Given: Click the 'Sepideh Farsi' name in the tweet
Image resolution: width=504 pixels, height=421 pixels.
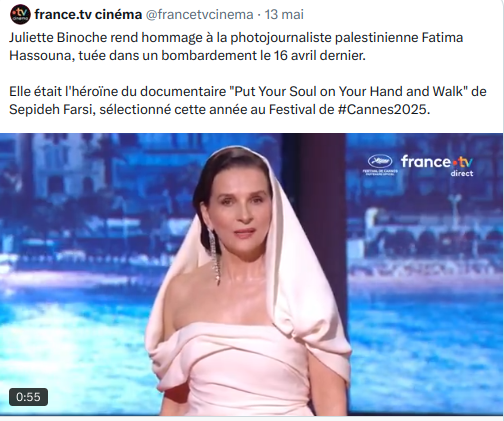Looking at the screenshot, I should (50, 109).
